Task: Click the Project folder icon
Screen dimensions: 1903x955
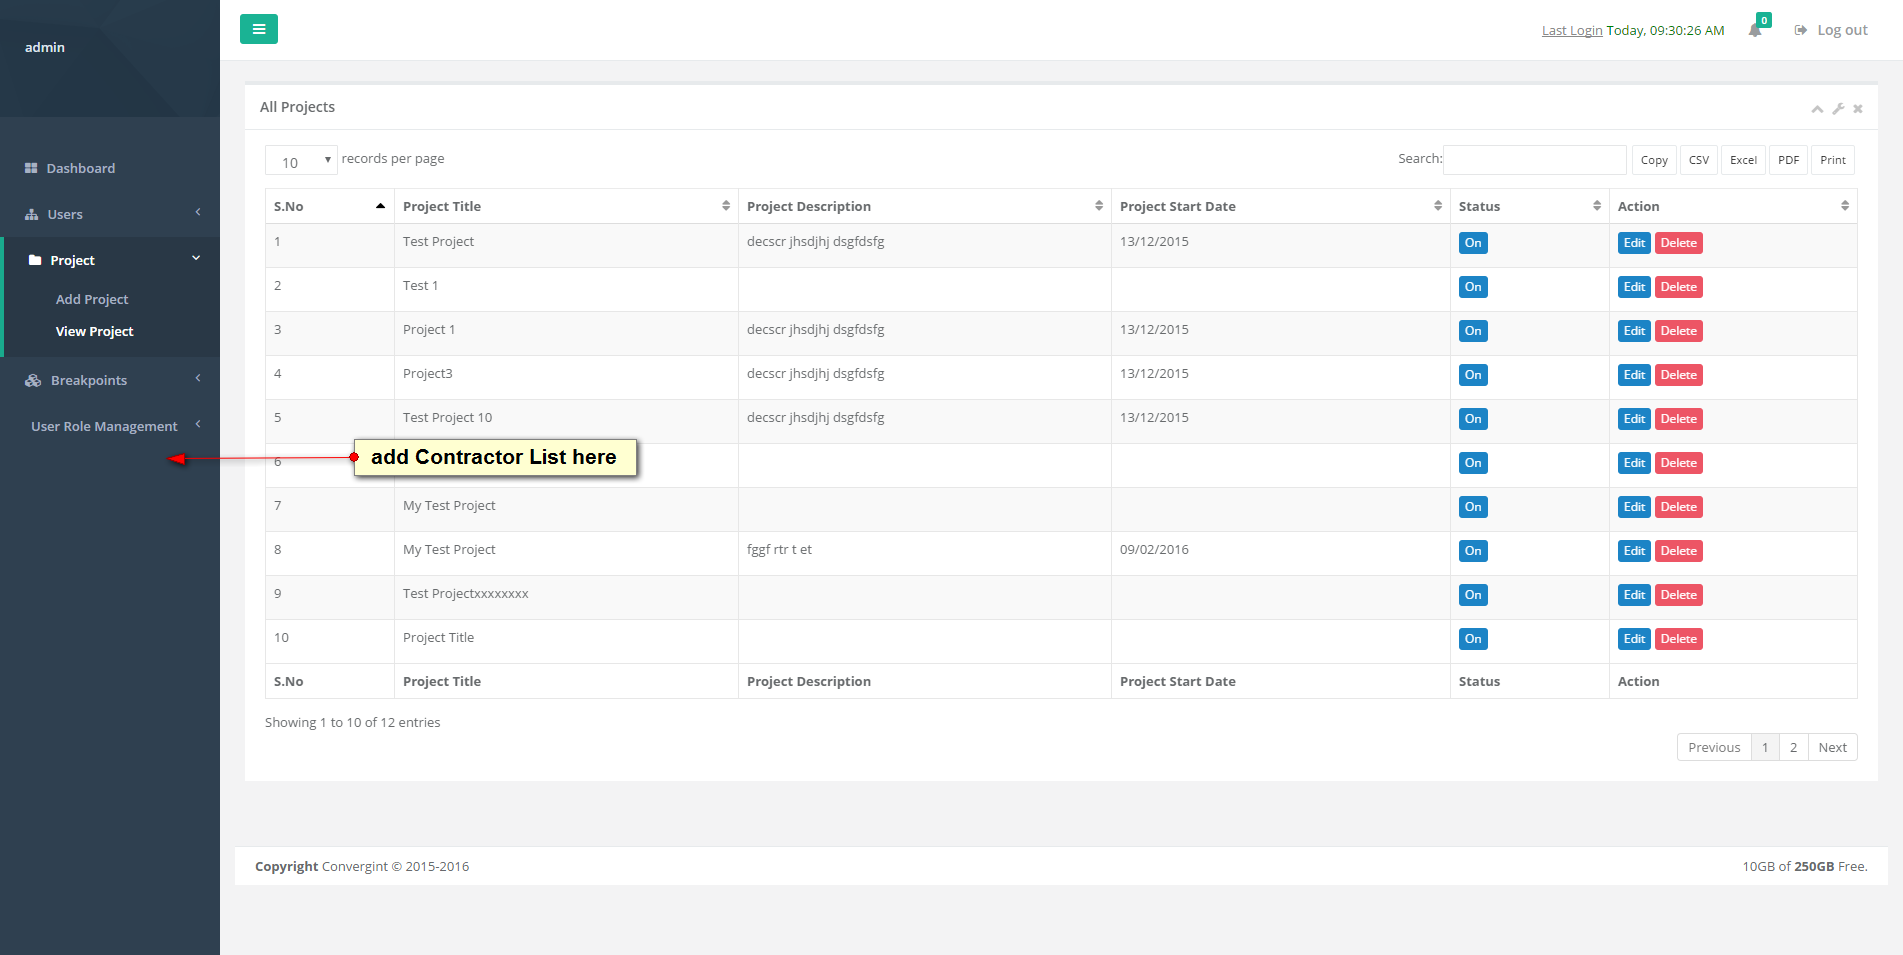Action: pos(35,260)
